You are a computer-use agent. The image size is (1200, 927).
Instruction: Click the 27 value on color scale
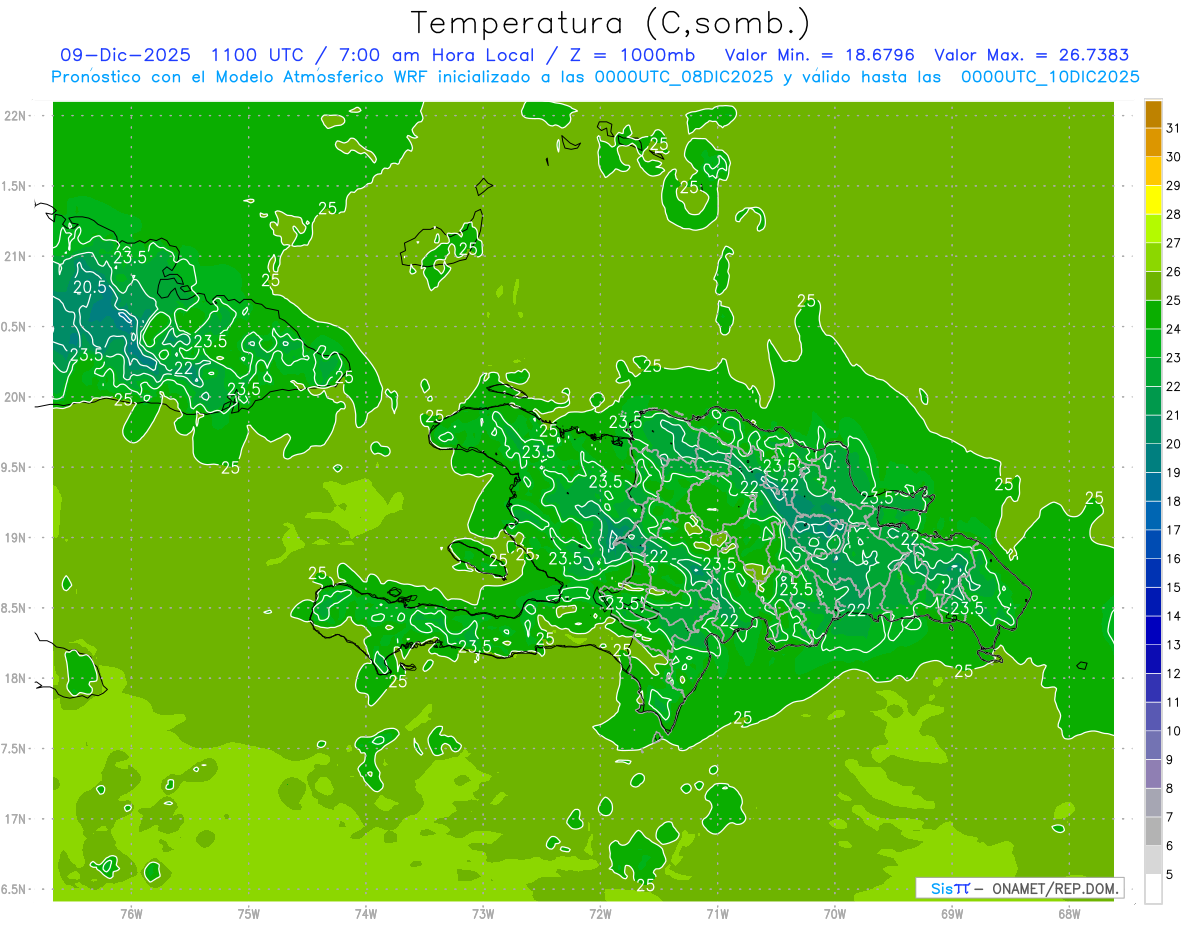1173,243
